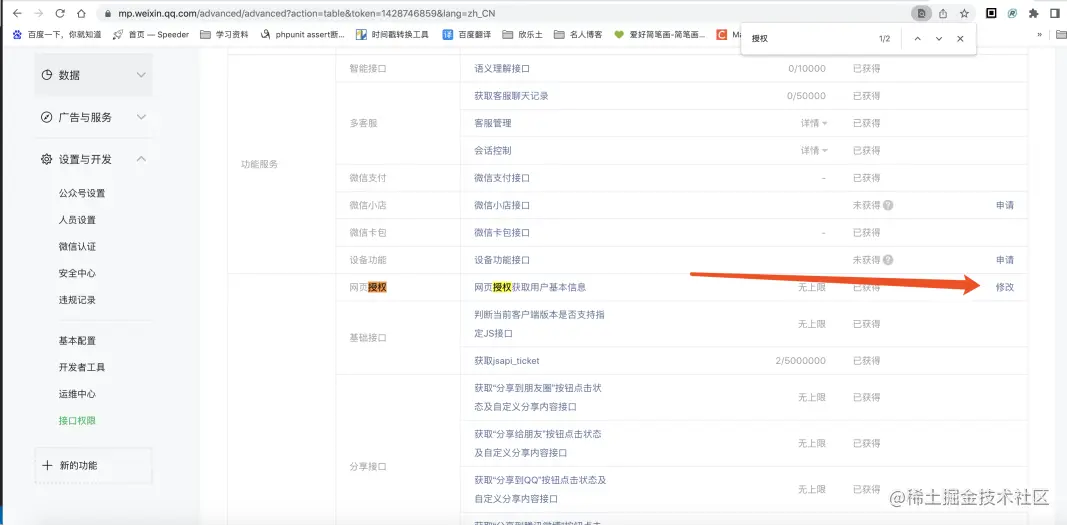Click the square extension icon beside the star
This screenshot has width=1067, height=525.
pos(991,13)
